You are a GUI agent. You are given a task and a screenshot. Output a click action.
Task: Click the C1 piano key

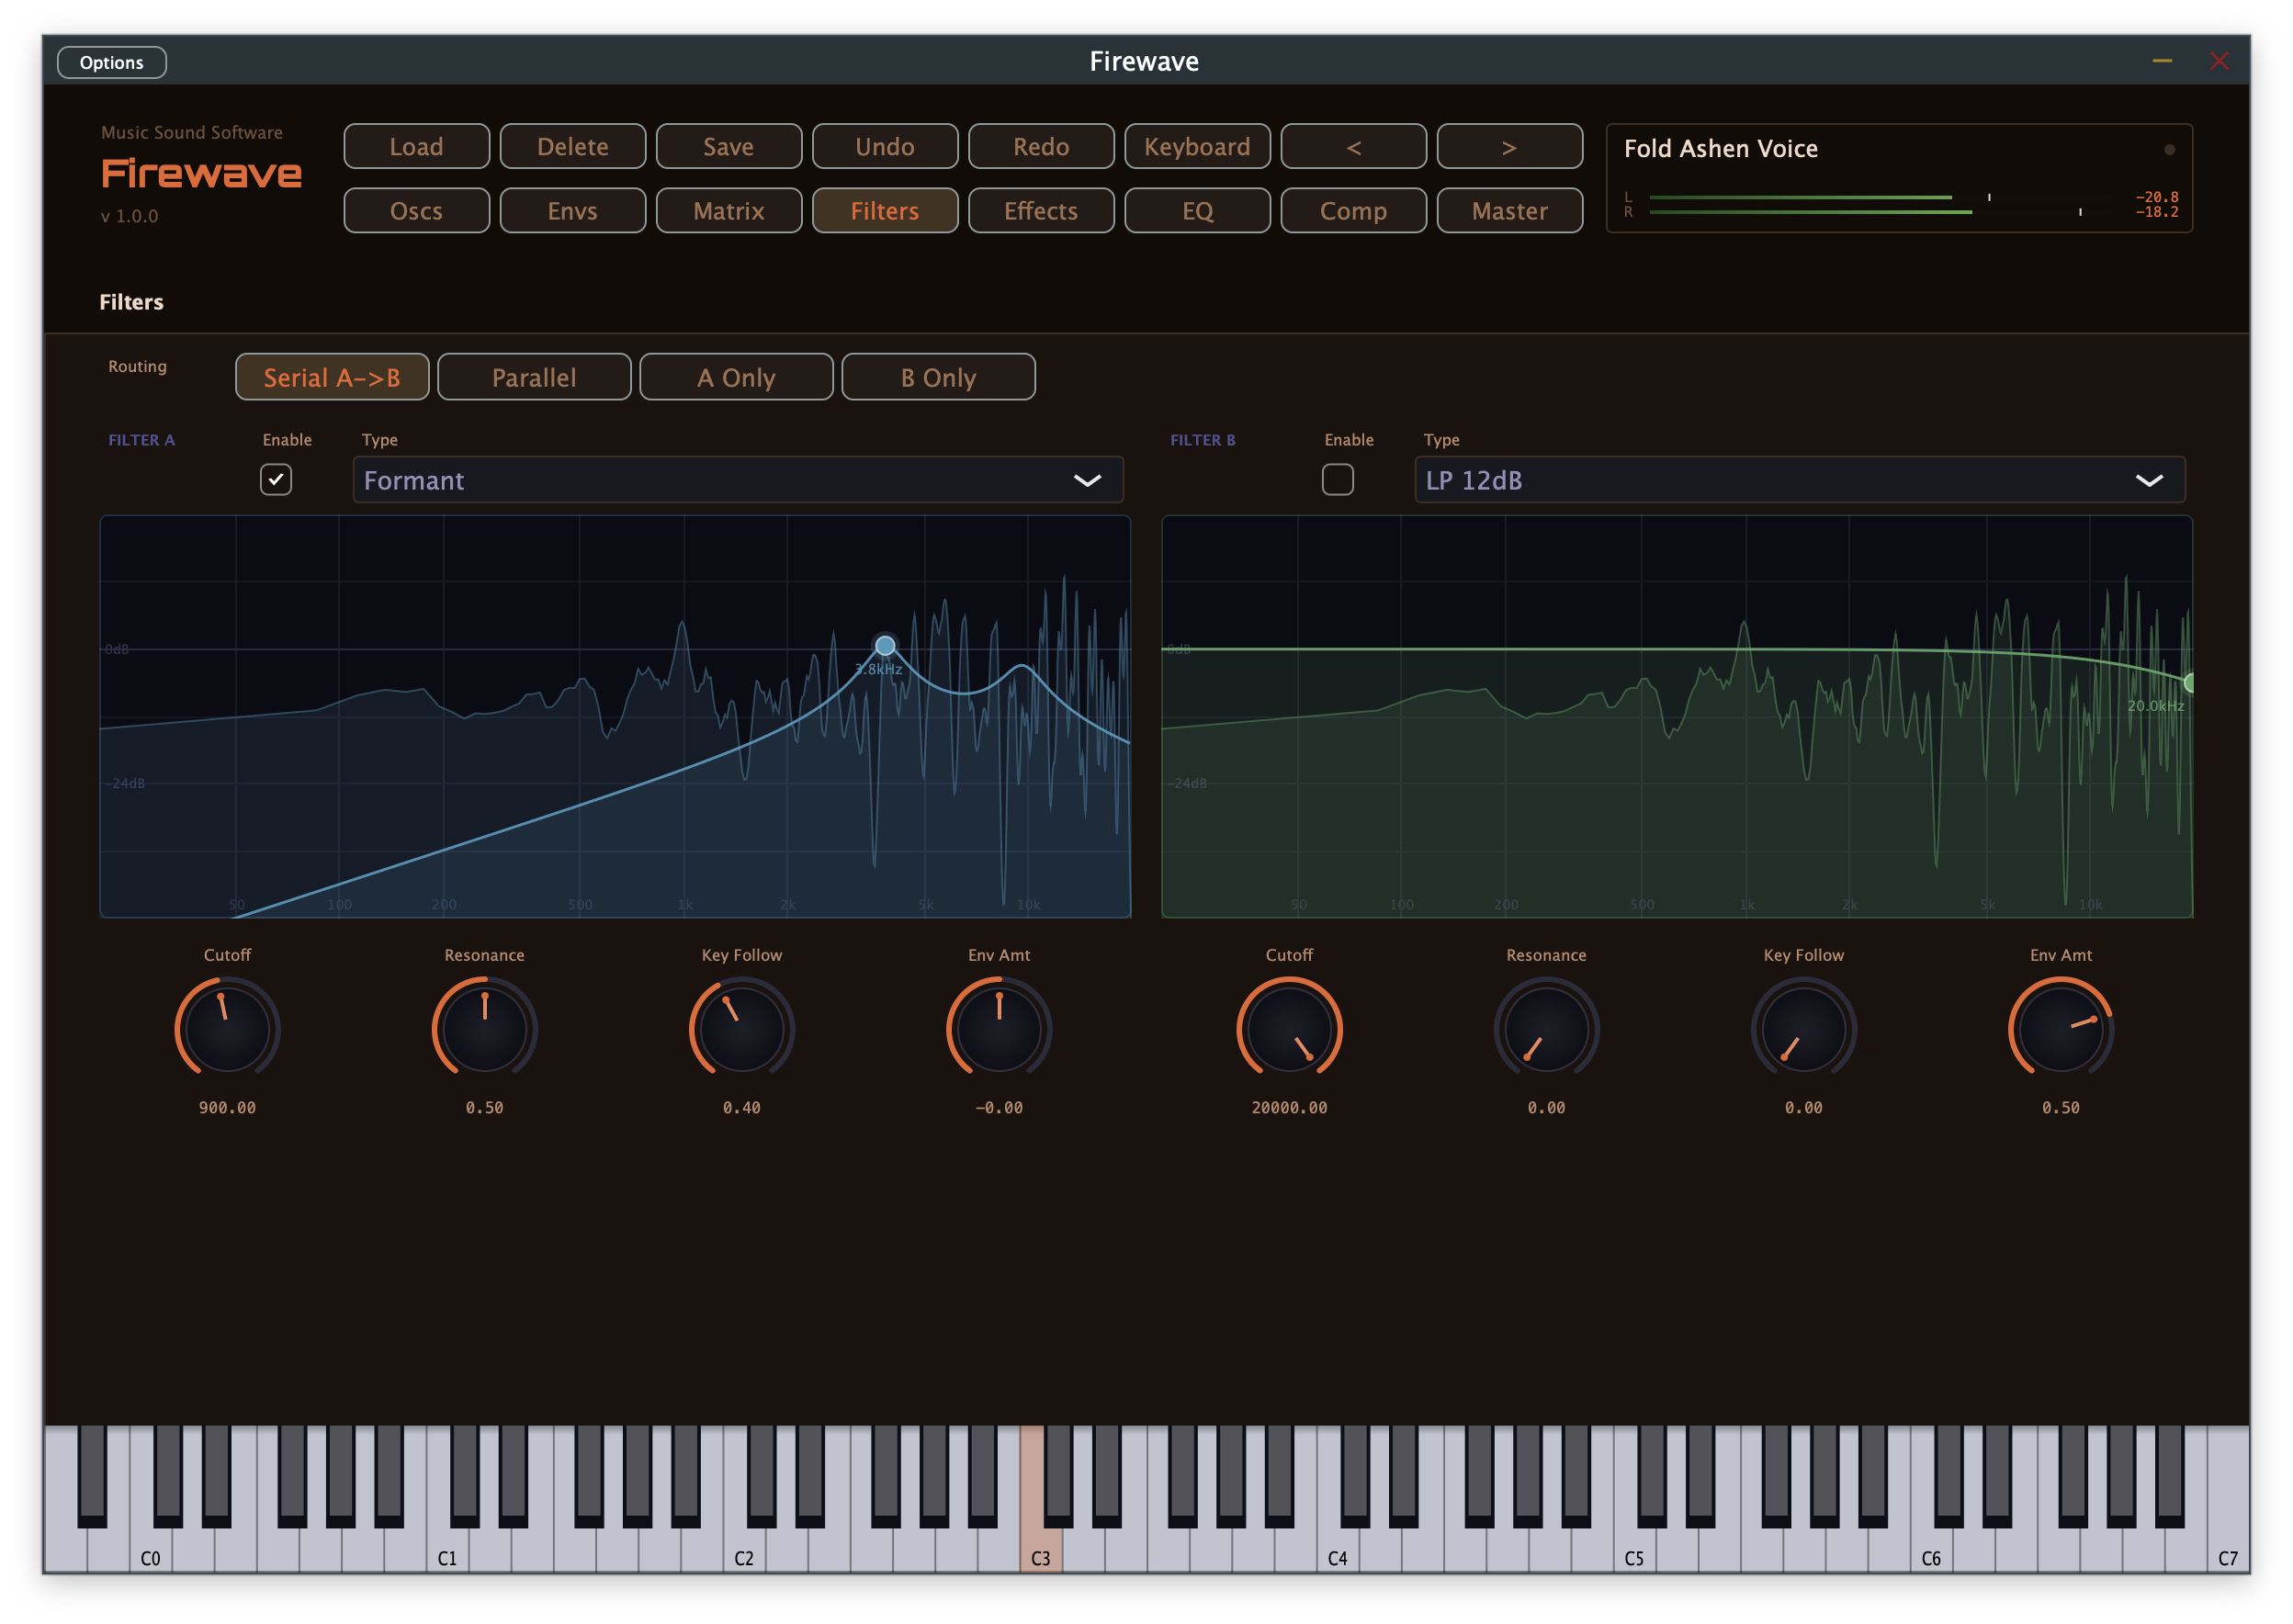click(x=447, y=1548)
